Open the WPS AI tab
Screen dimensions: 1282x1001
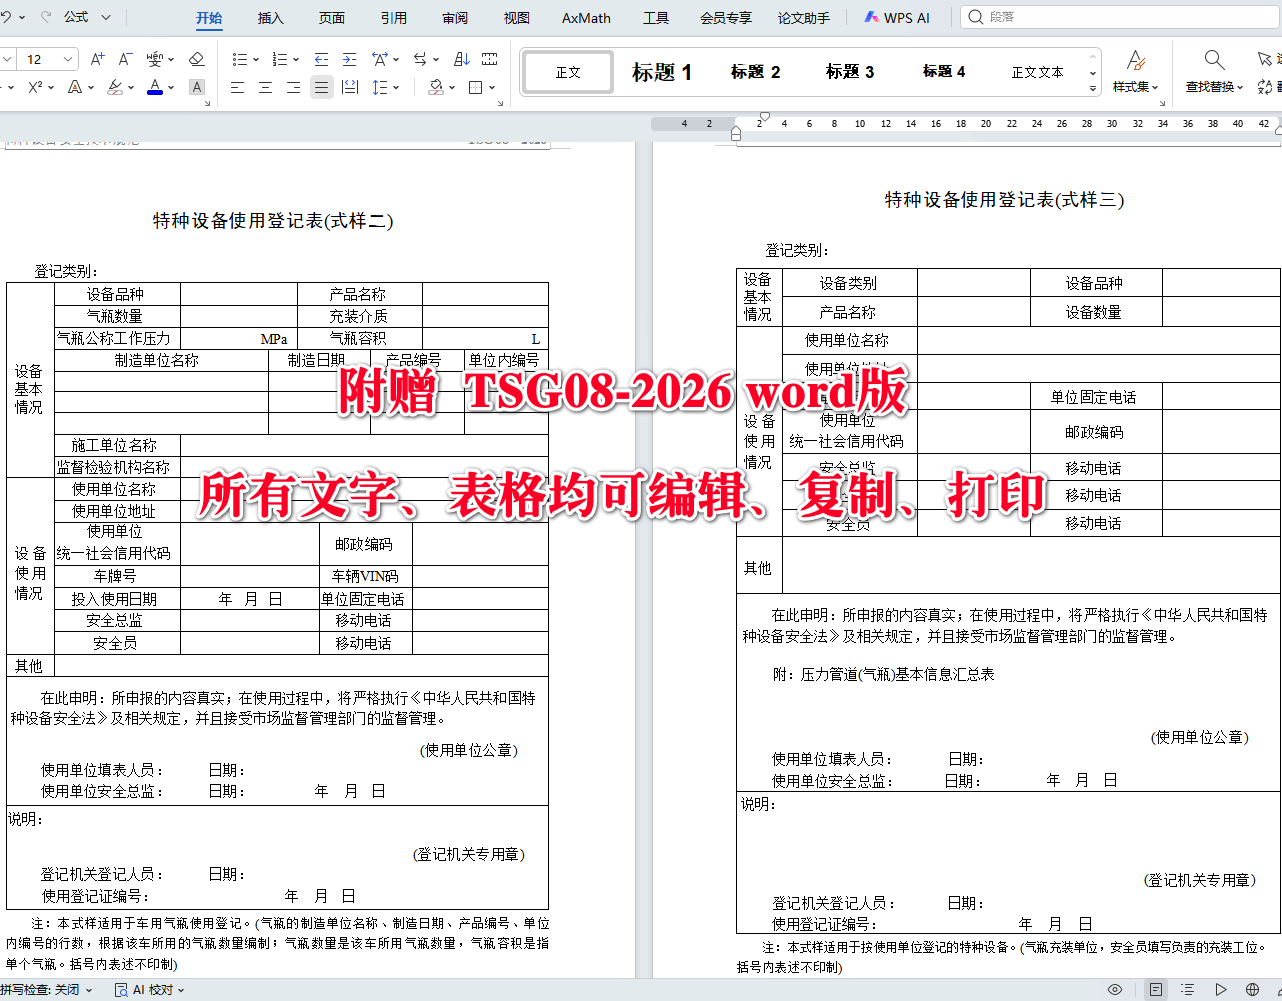[897, 17]
